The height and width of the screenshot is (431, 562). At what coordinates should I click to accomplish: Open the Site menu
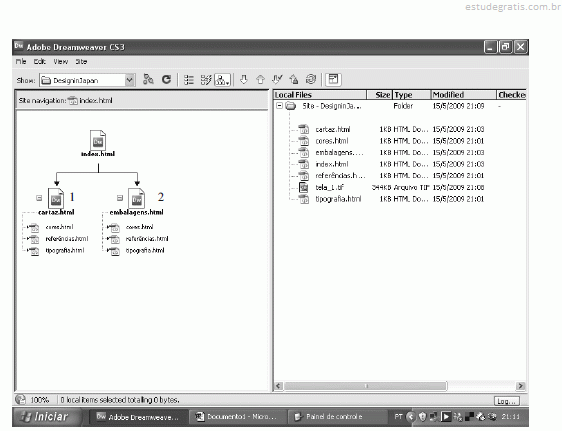tap(81, 62)
